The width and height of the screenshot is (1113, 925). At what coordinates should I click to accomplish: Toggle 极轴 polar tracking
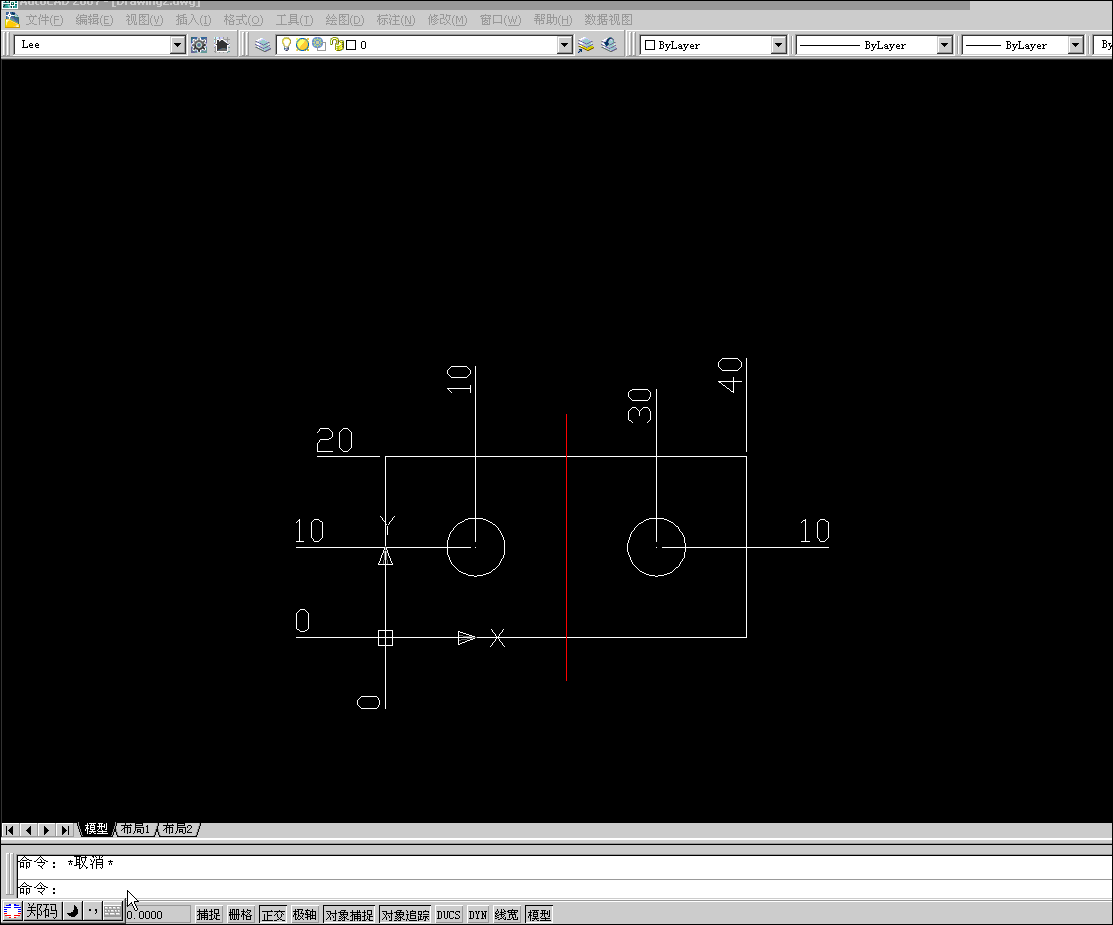305,914
